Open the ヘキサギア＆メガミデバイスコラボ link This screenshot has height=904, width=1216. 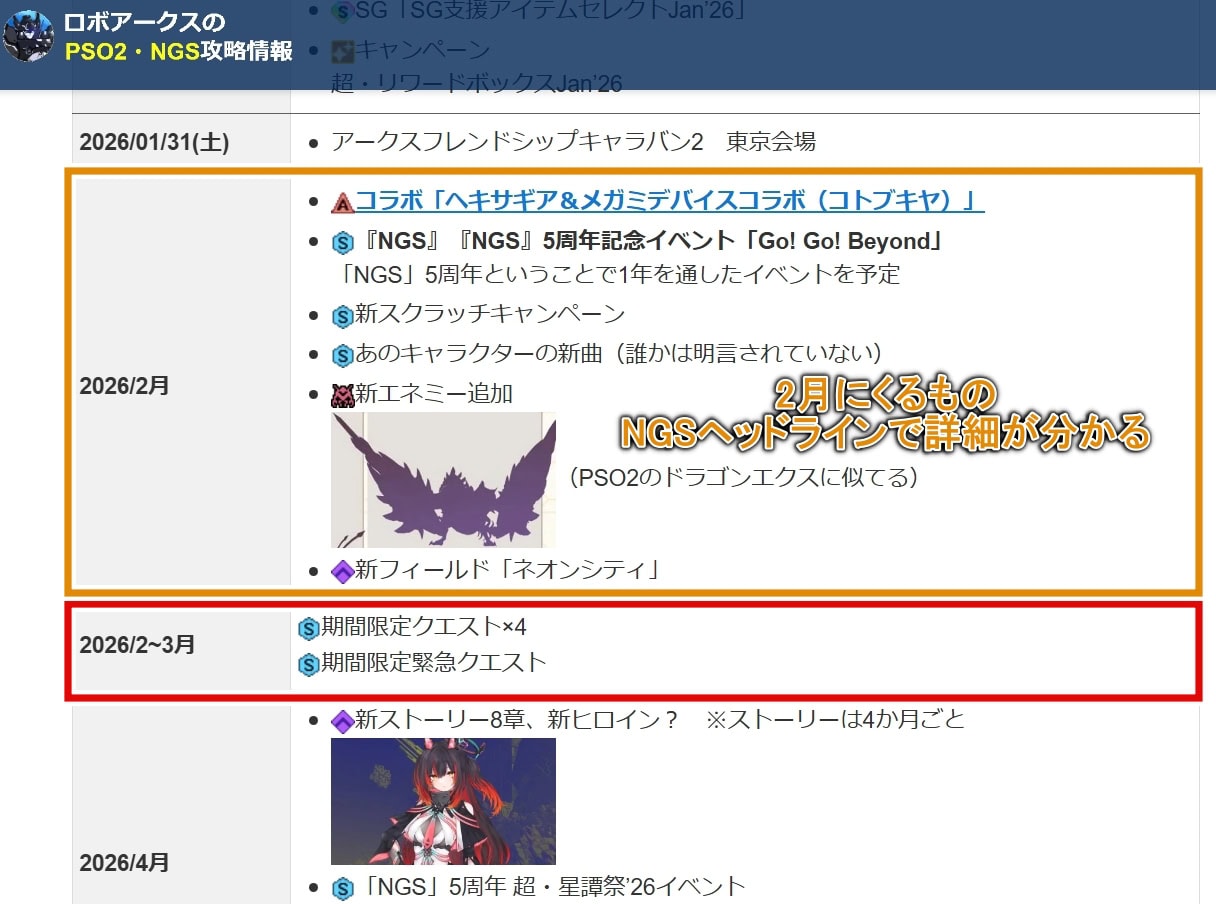[669, 201]
